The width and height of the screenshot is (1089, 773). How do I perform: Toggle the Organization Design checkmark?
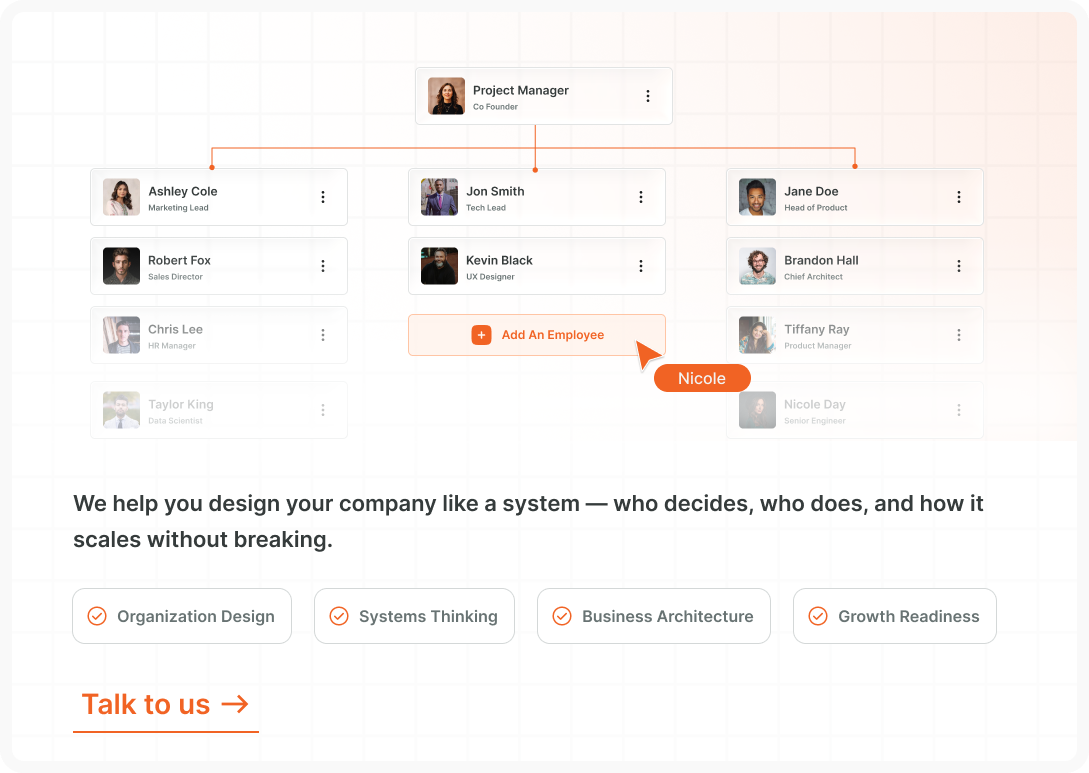pyautogui.click(x=97, y=616)
